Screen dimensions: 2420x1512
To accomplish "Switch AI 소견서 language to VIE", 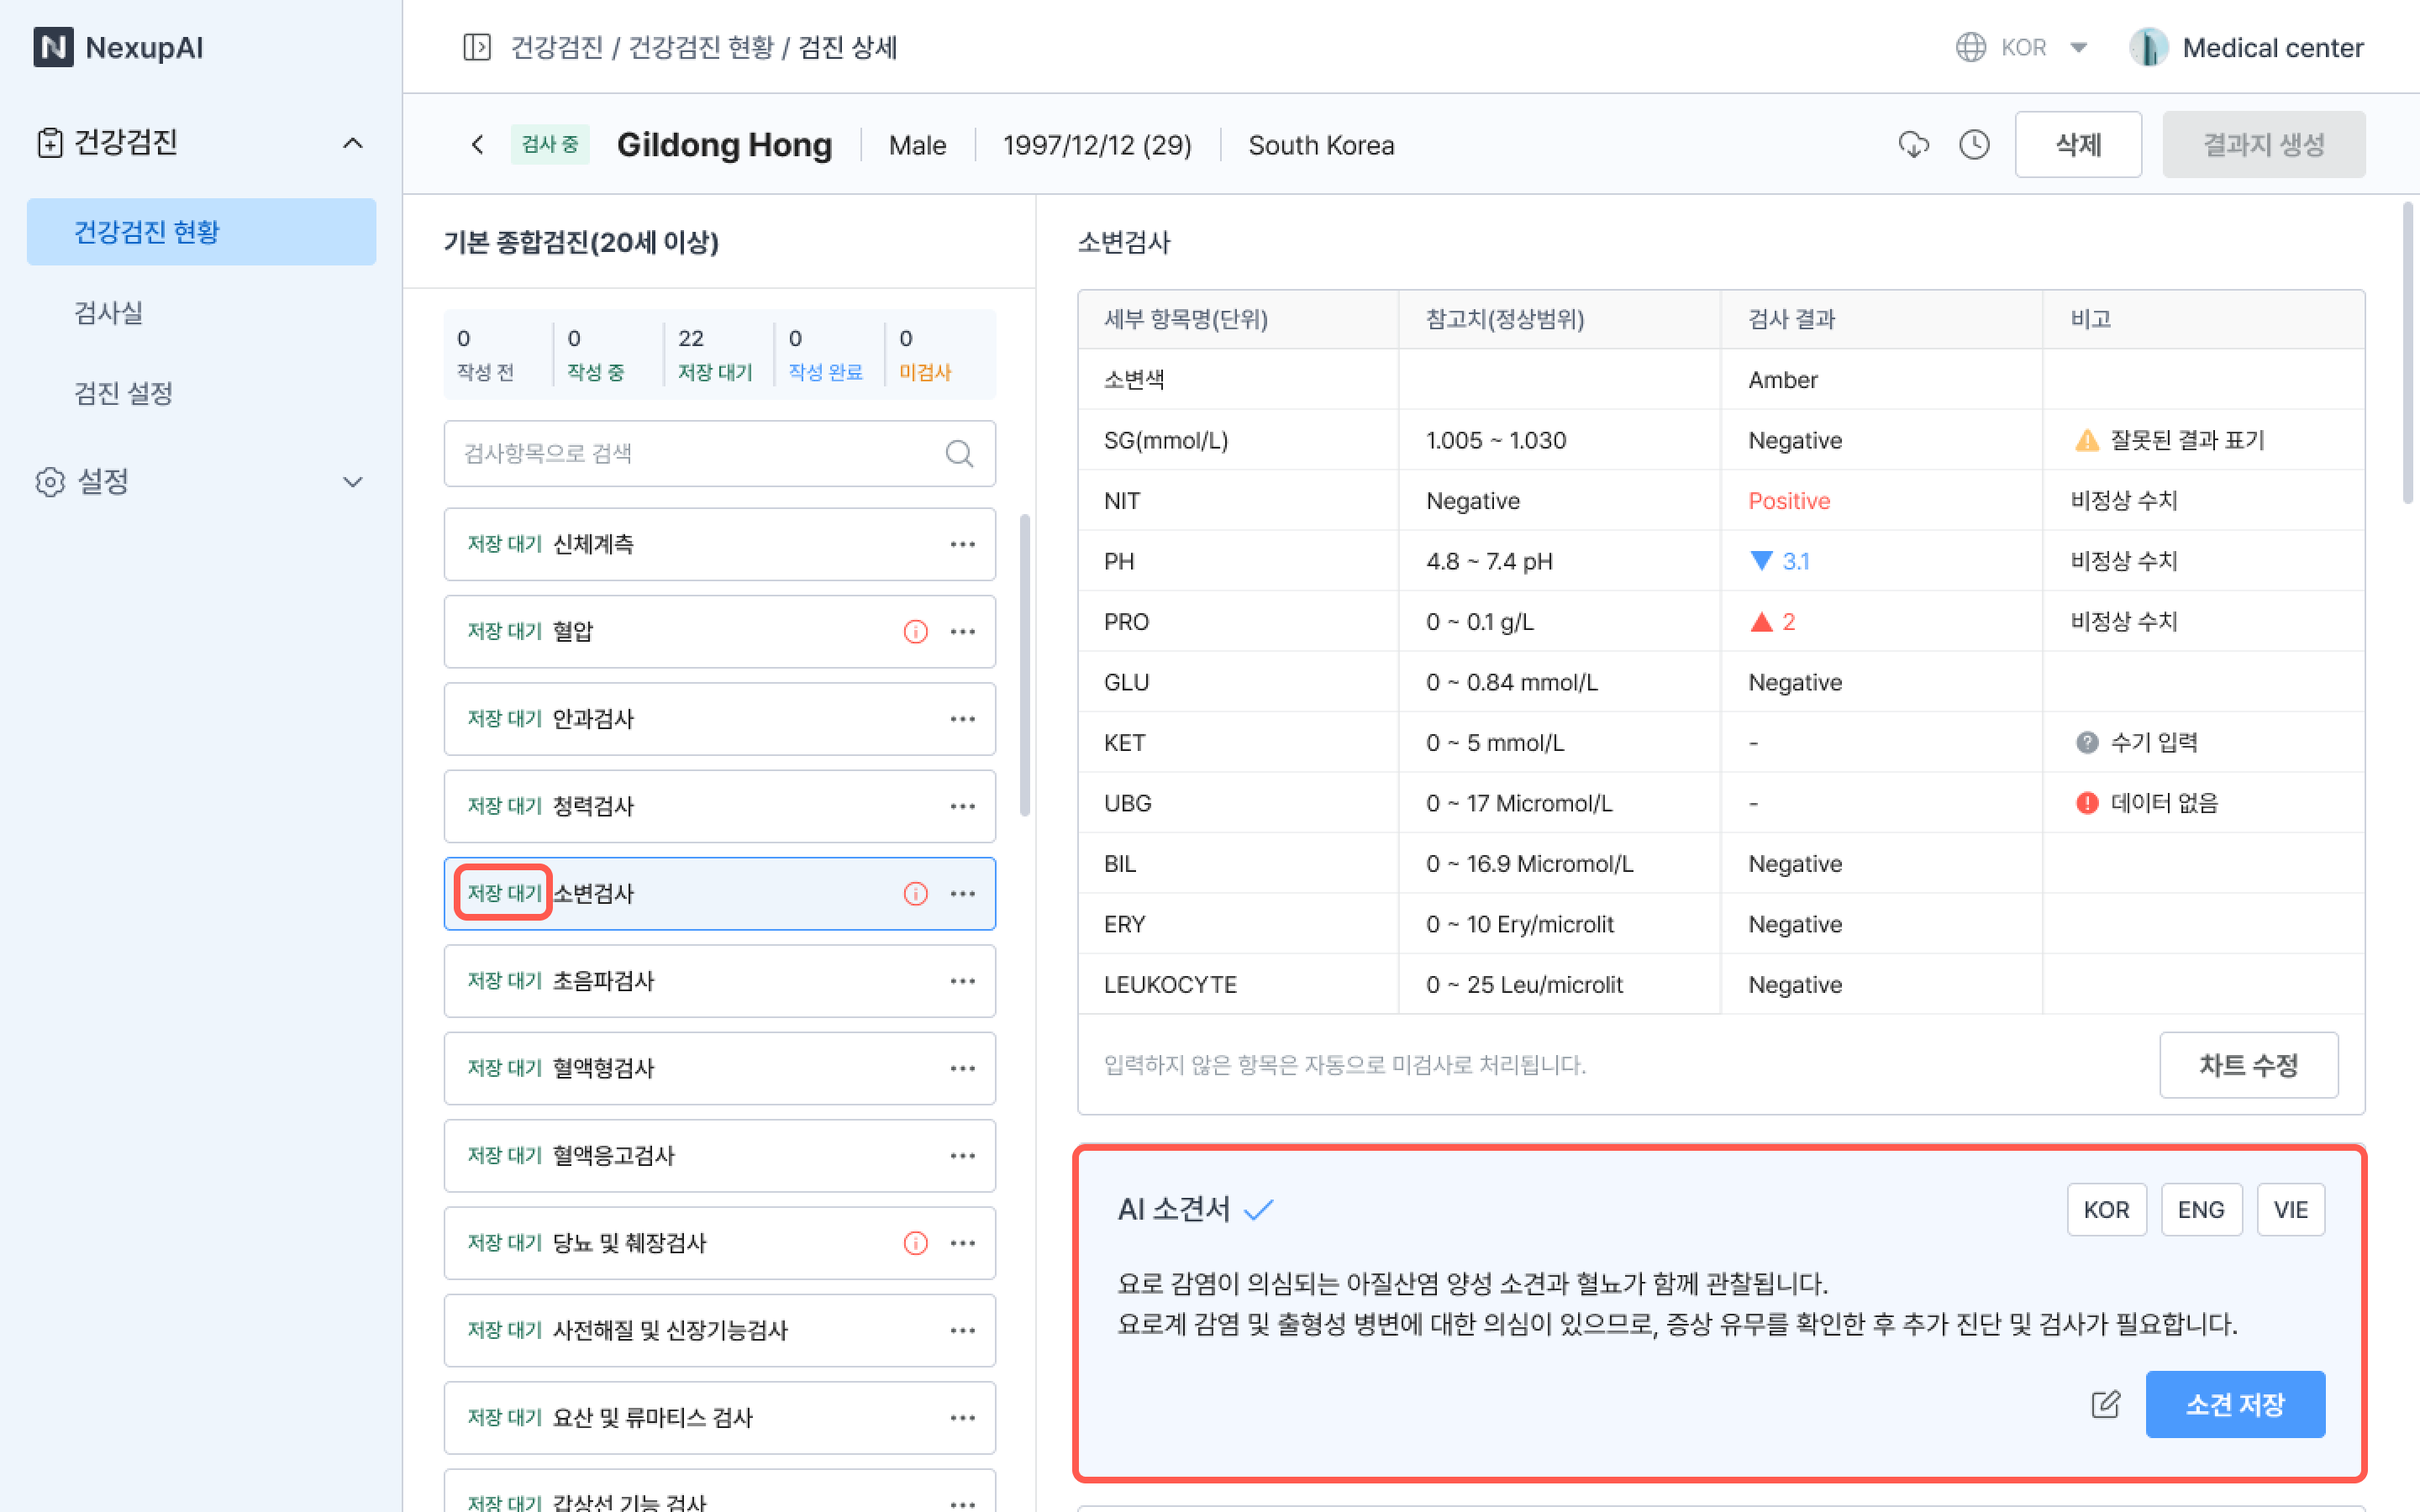I will [2290, 1210].
